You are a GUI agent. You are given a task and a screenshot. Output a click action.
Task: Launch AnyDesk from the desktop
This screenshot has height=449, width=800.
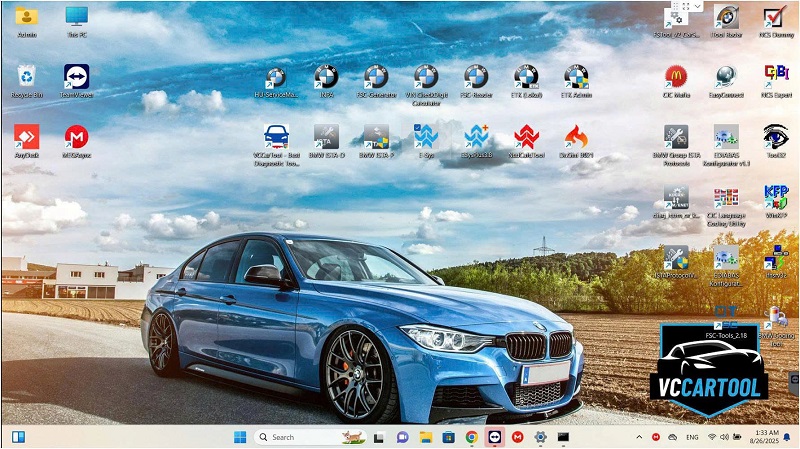(27, 141)
